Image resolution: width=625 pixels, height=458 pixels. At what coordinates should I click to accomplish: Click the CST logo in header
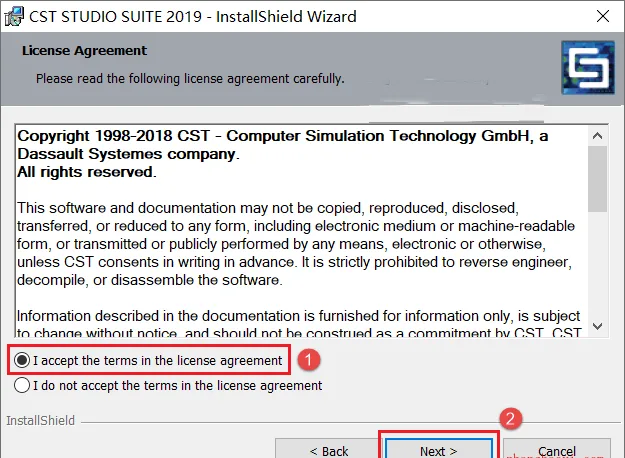point(588,67)
